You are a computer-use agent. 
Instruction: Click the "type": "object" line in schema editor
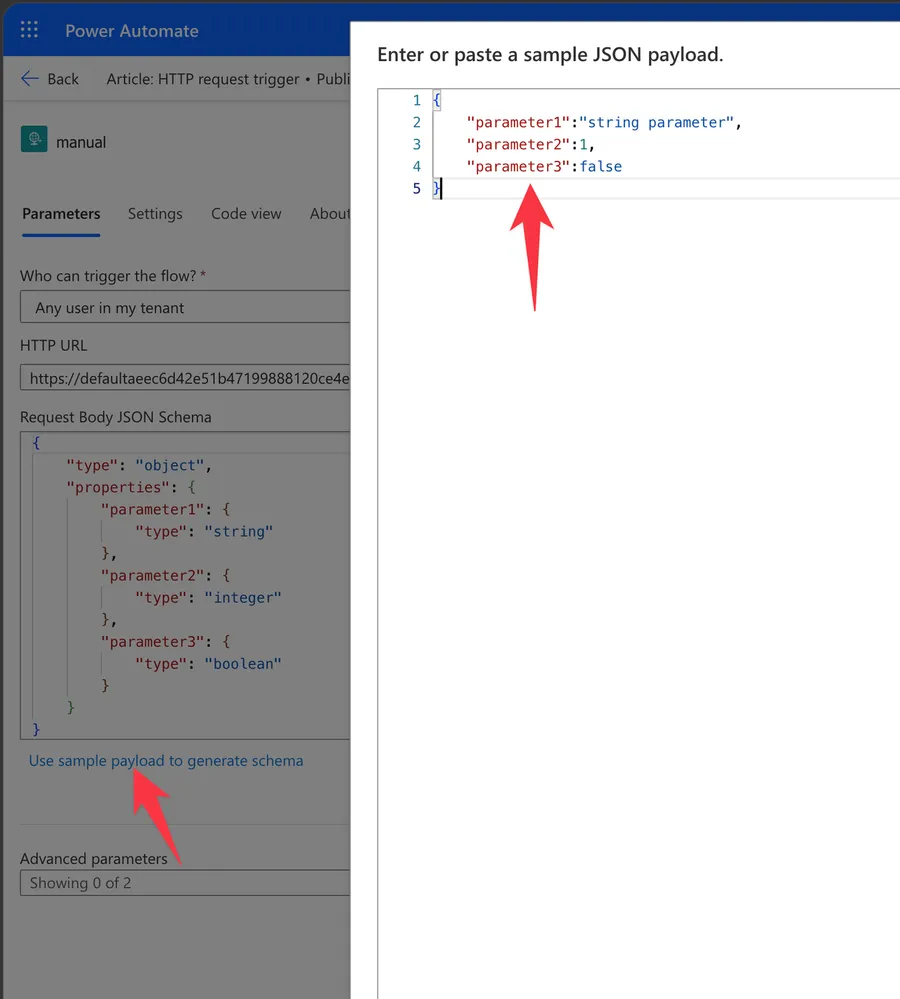tap(139, 465)
